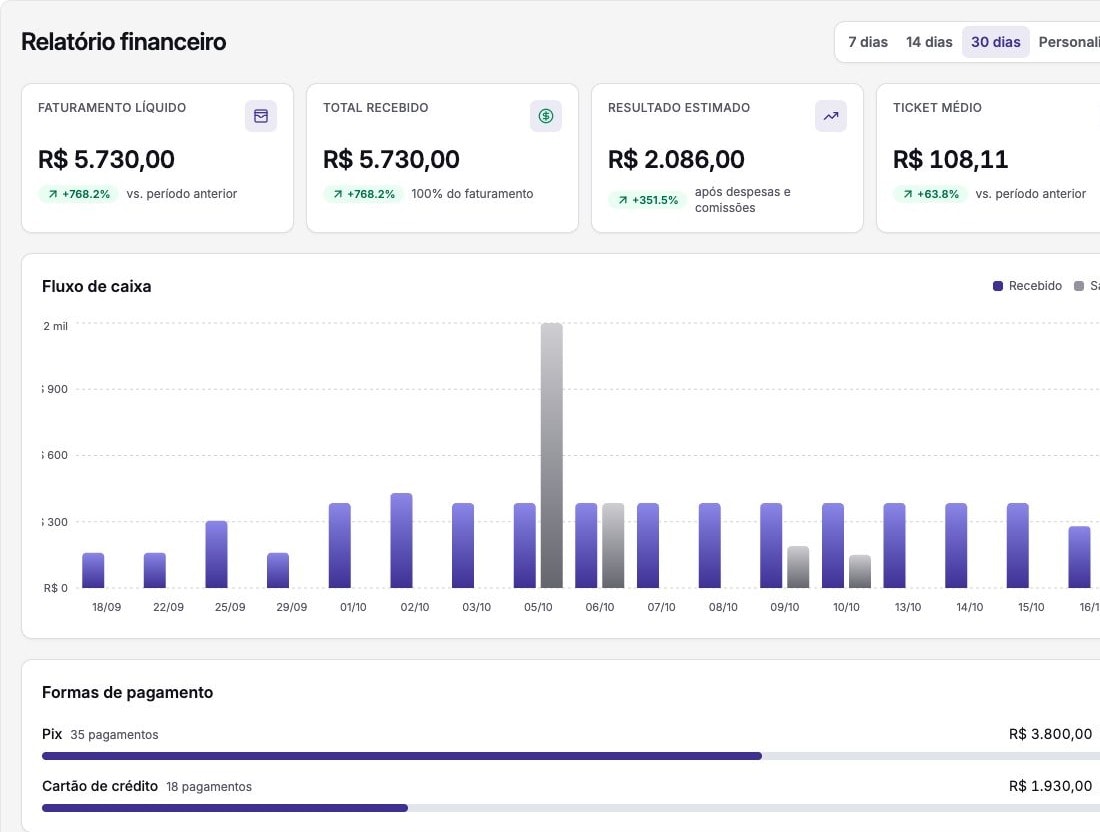
Task: Click the Cartão de crédito label
Action: pos(100,786)
